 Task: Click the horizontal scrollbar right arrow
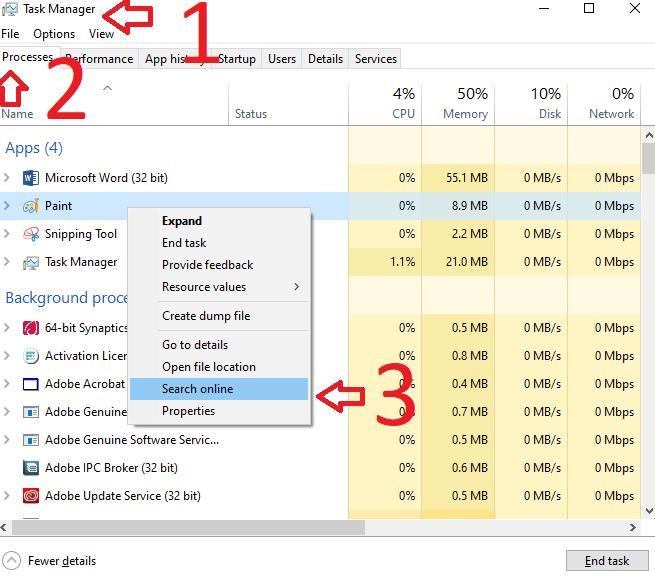coord(633,528)
